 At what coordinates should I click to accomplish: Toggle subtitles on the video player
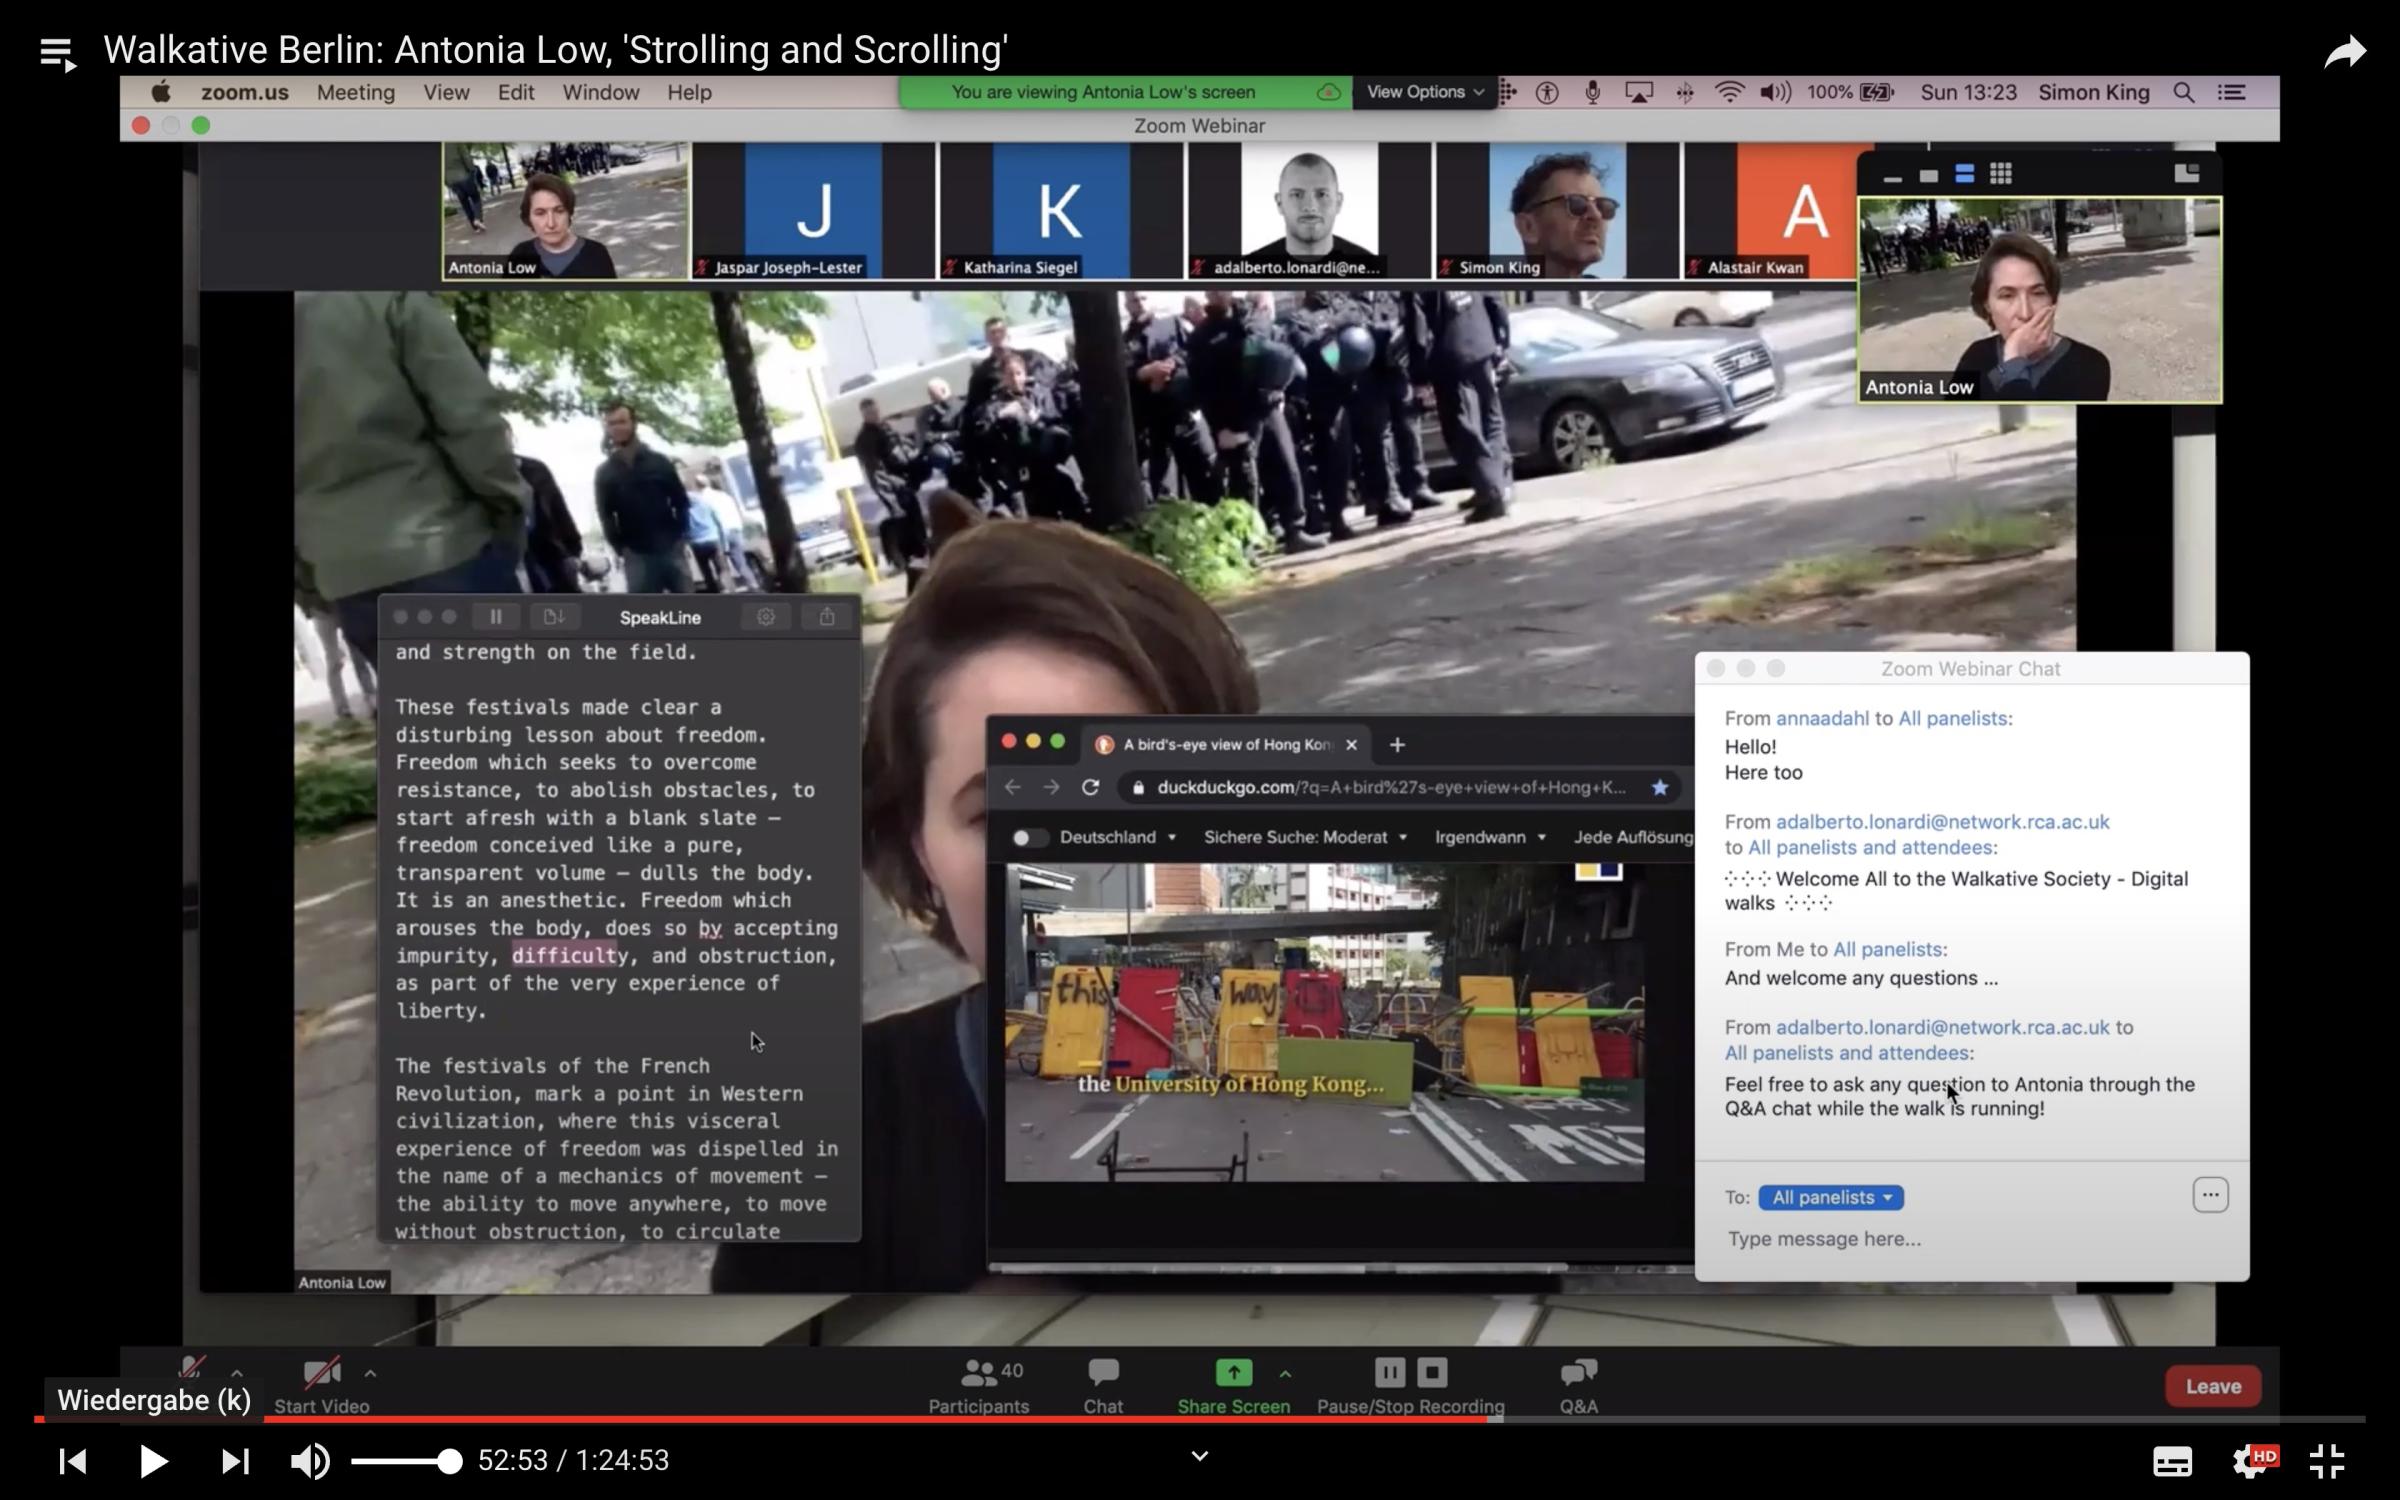[2172, 1461]
